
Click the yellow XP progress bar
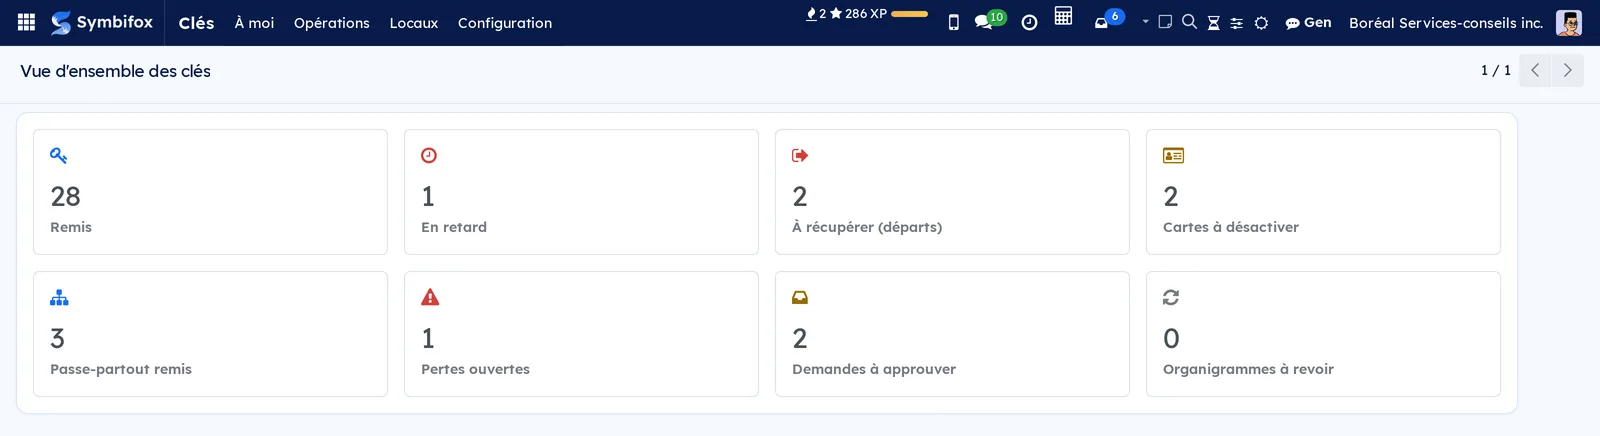pos(909,14)
